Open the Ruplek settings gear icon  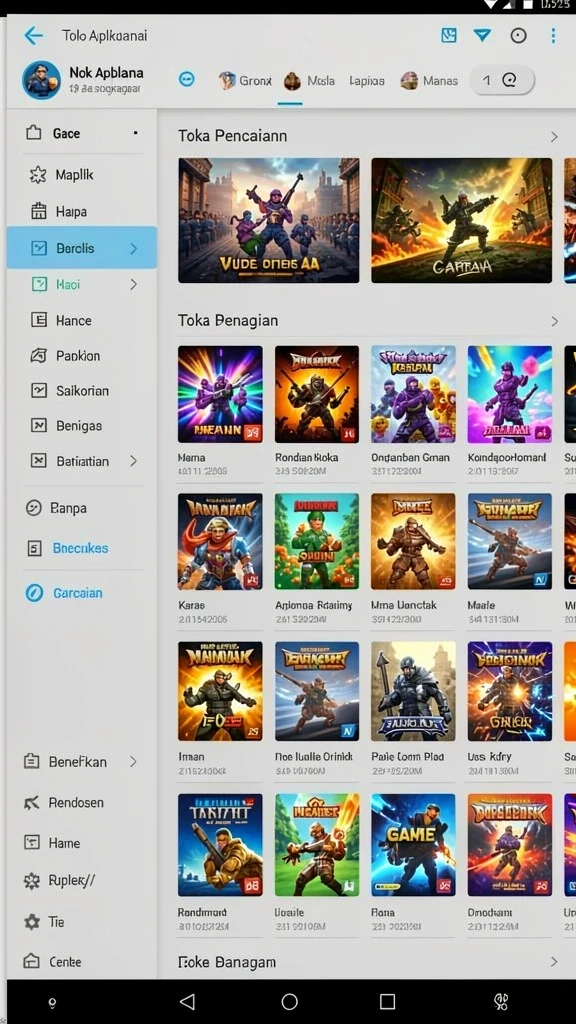pyautogui.click(x=31, y=881)
